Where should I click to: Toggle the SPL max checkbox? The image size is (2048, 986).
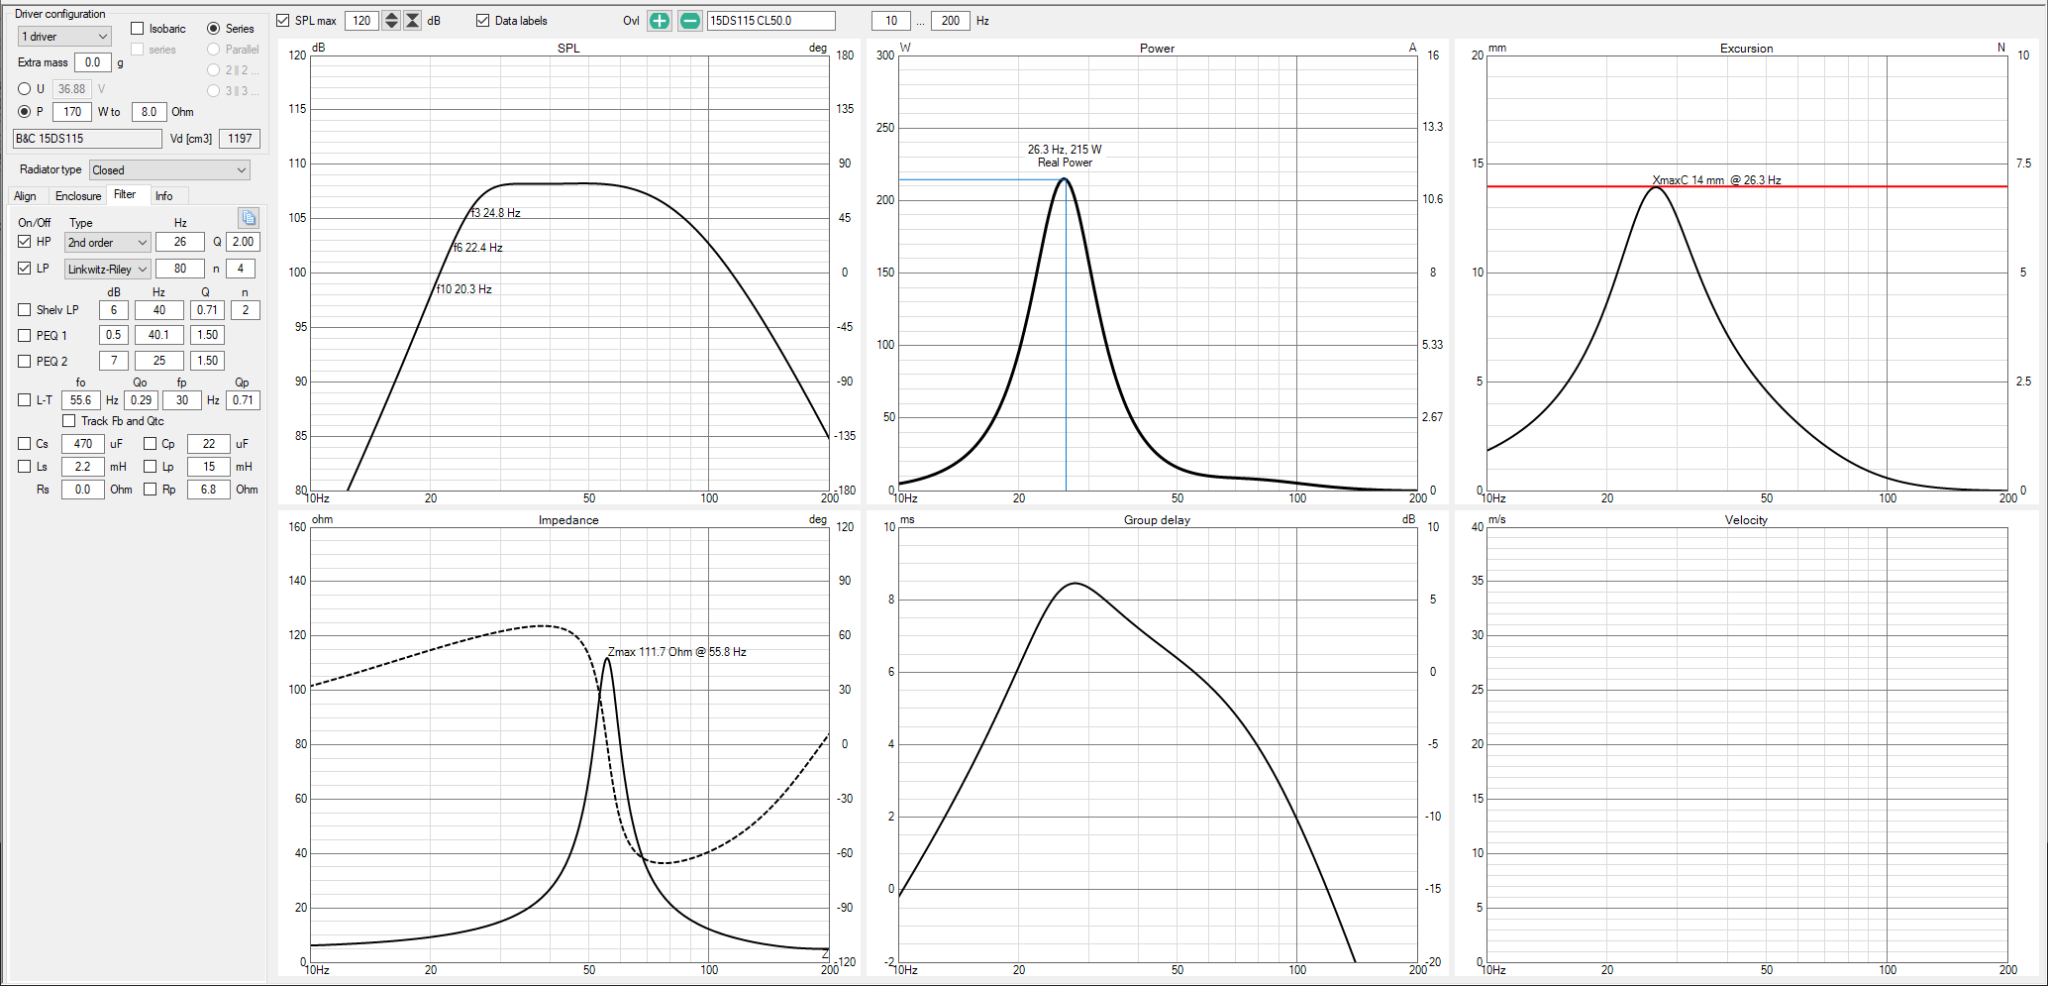tap(283, 20)
